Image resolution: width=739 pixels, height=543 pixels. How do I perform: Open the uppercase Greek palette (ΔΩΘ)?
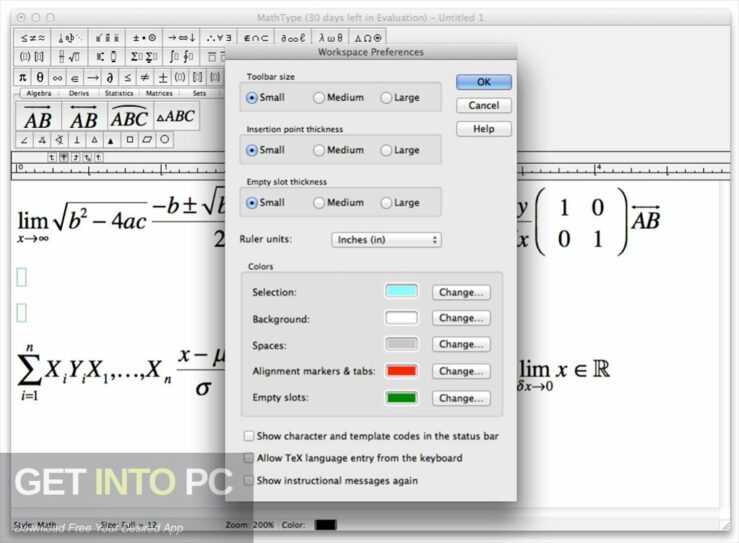[368, 38]
